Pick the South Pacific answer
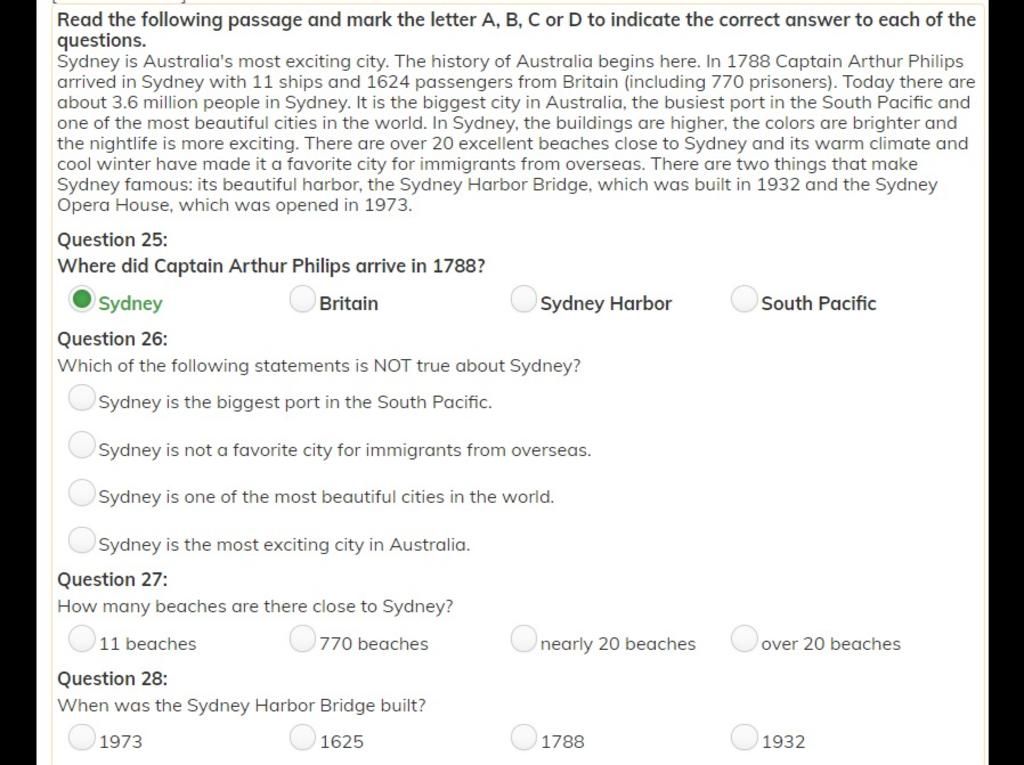 coord(744,299)
